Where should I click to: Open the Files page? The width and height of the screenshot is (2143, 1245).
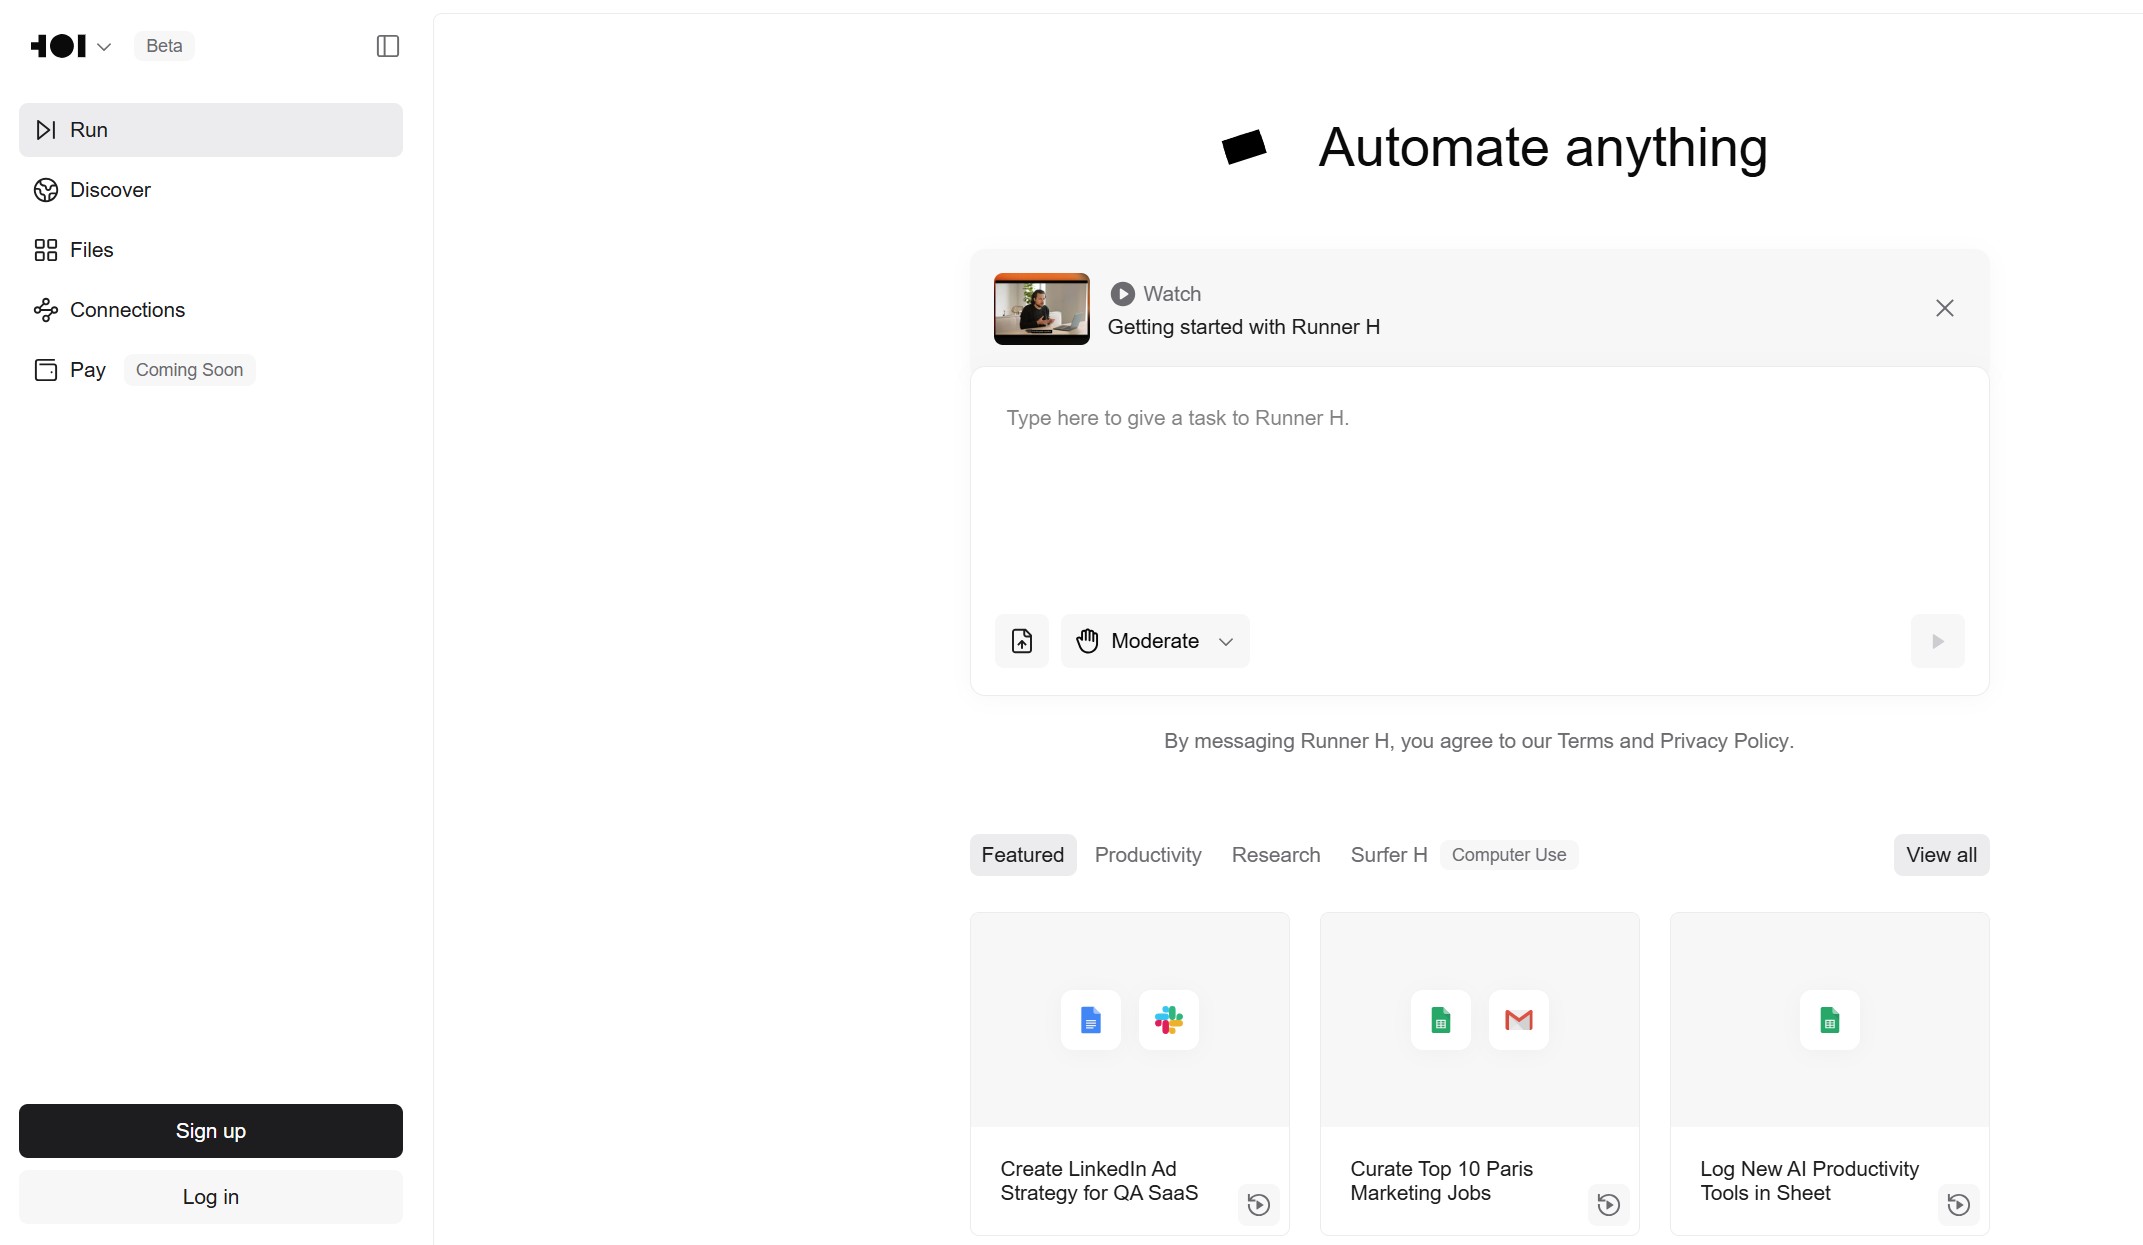211,250
